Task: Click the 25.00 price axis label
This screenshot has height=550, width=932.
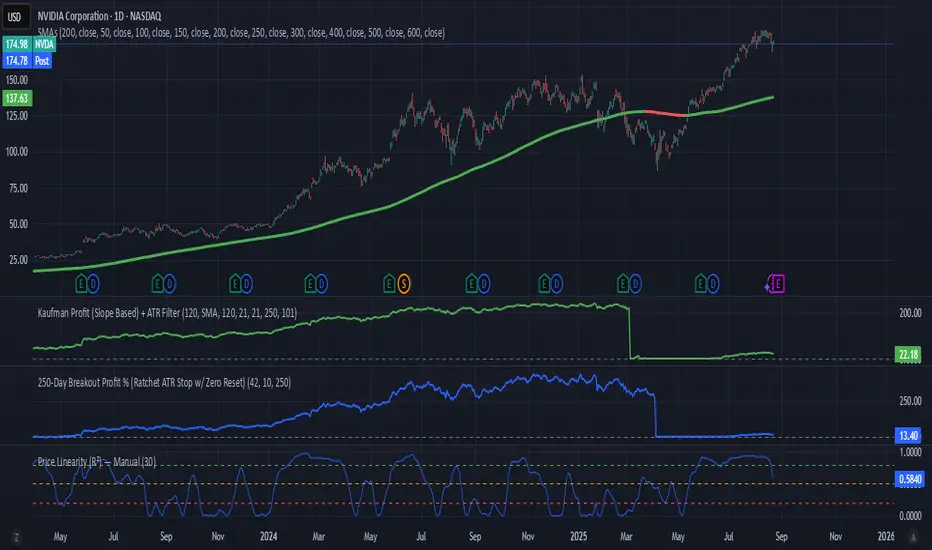Action: coord(17,260)
